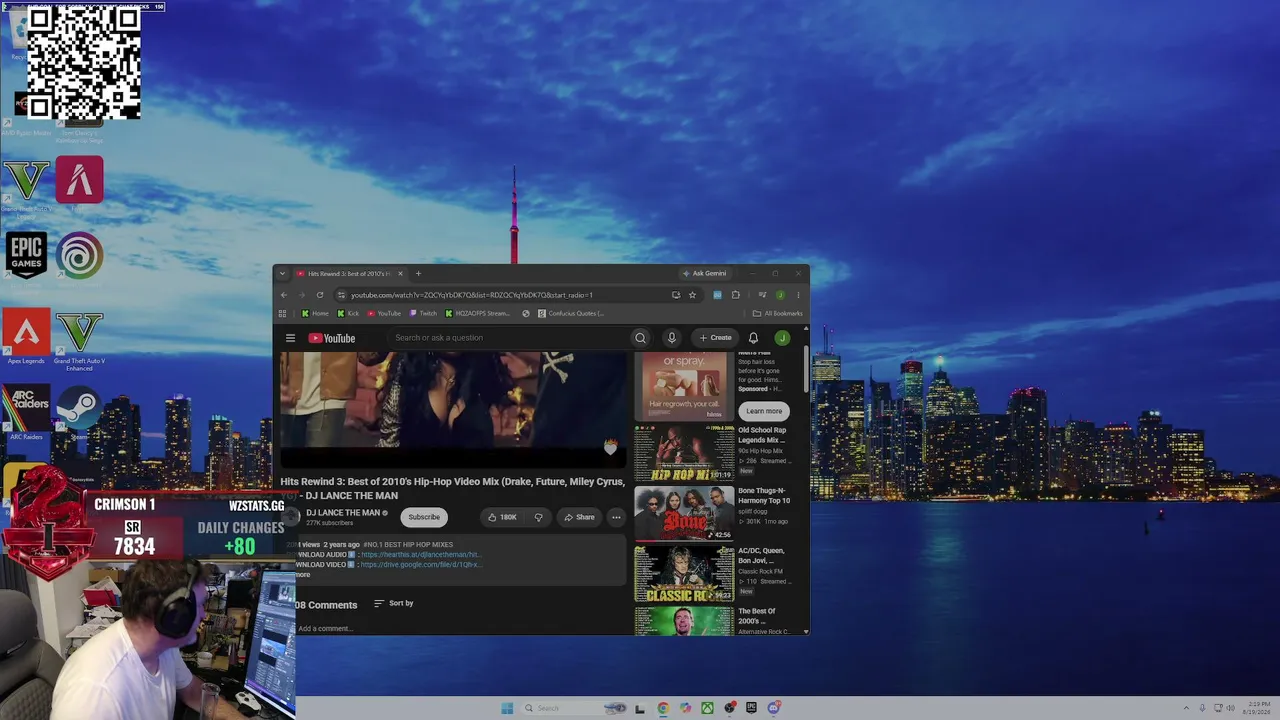Open the YouTube bookmark

384,314
